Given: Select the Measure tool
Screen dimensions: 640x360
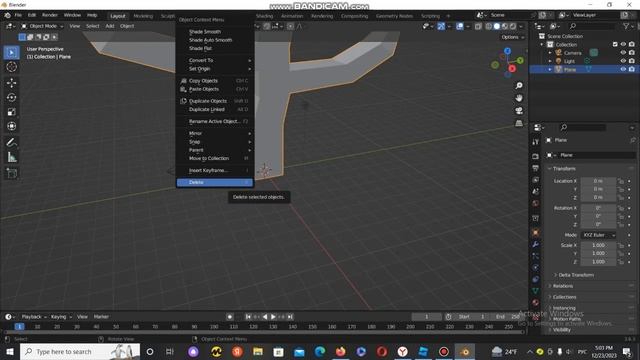Looking at the screenshot, I should click(11, 157).
